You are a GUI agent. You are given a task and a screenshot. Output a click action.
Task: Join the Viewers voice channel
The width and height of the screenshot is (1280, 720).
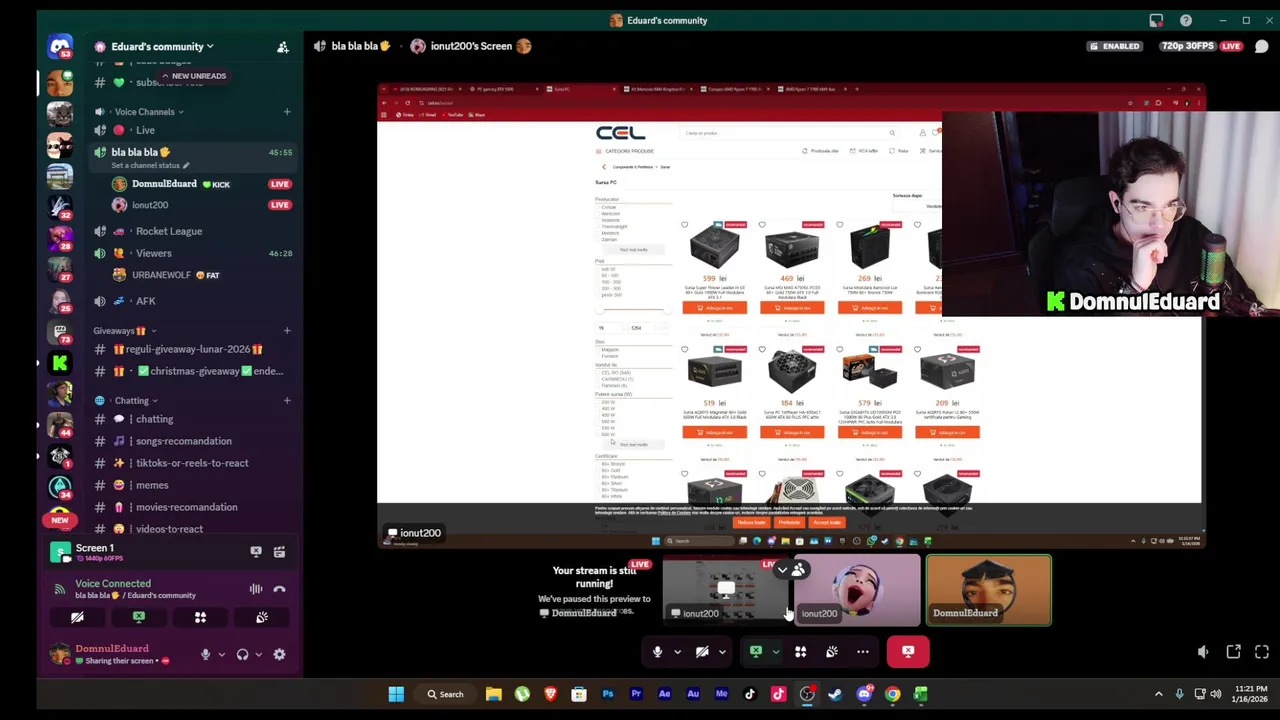tap(154, 254)
